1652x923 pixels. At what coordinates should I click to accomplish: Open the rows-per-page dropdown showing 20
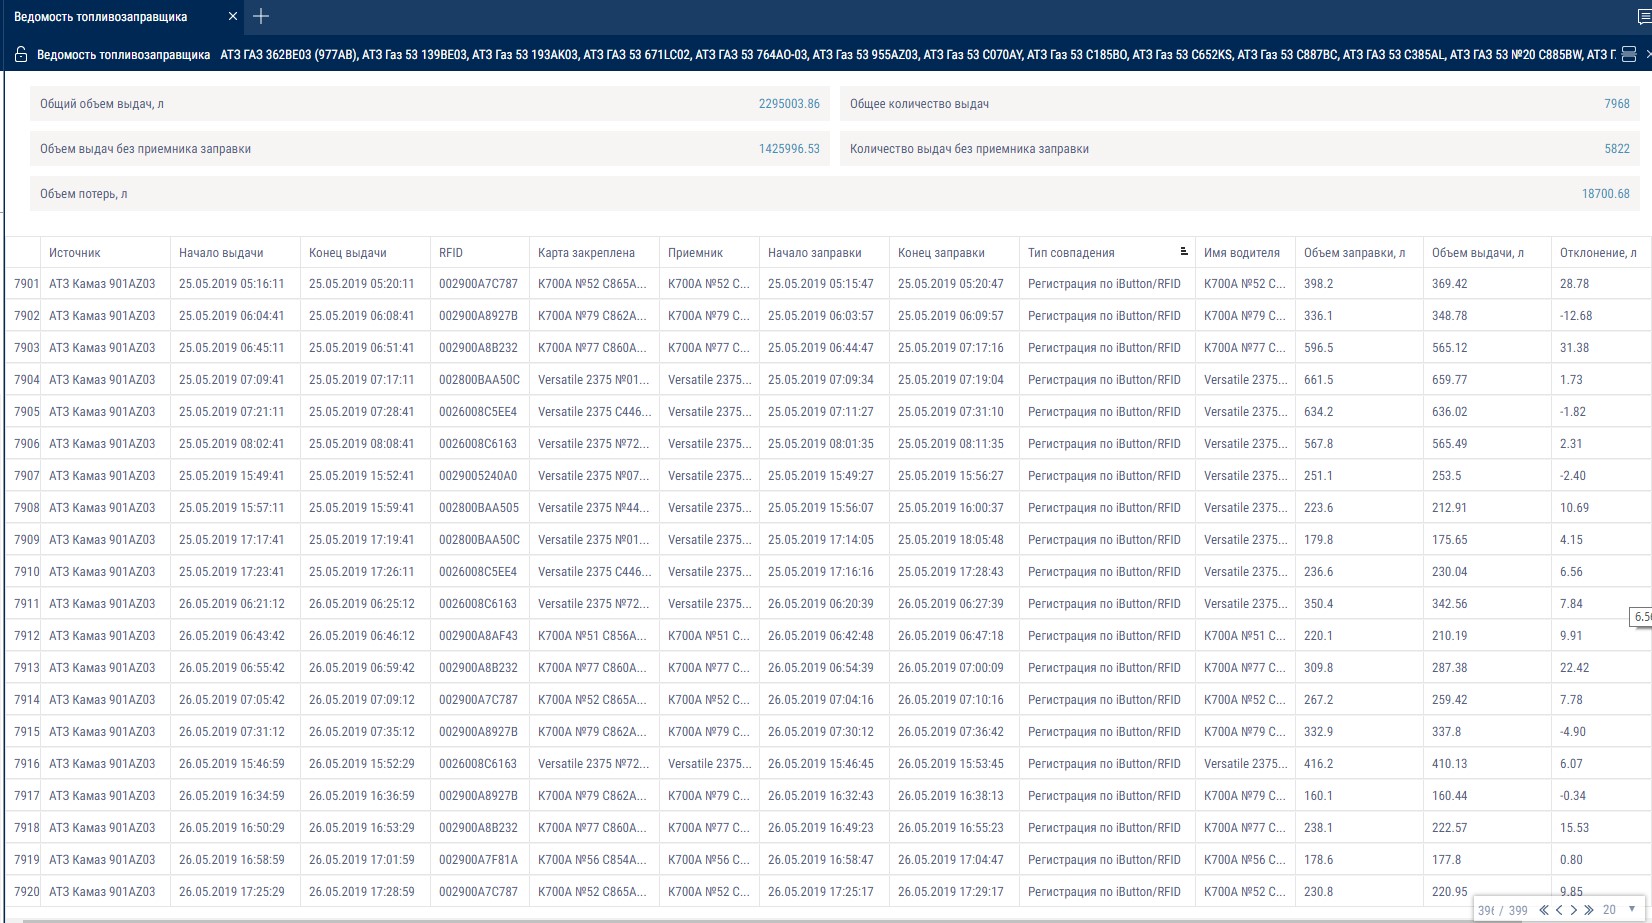tap(1620, 910)
